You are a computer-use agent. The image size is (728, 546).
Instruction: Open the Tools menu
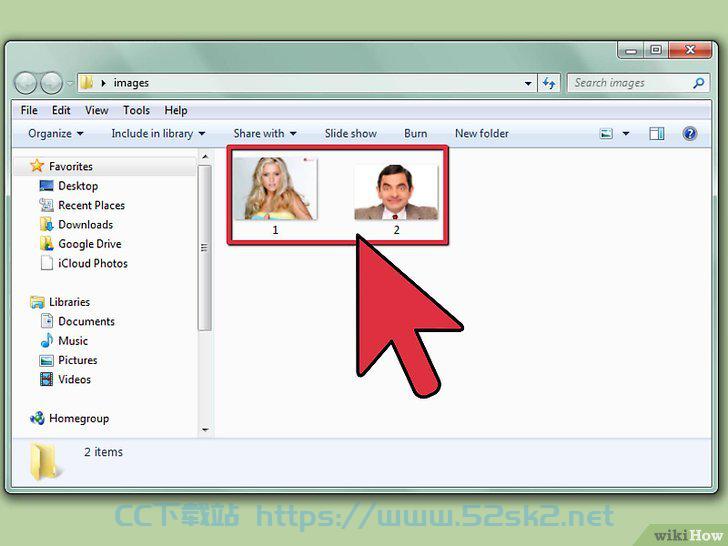136,110
